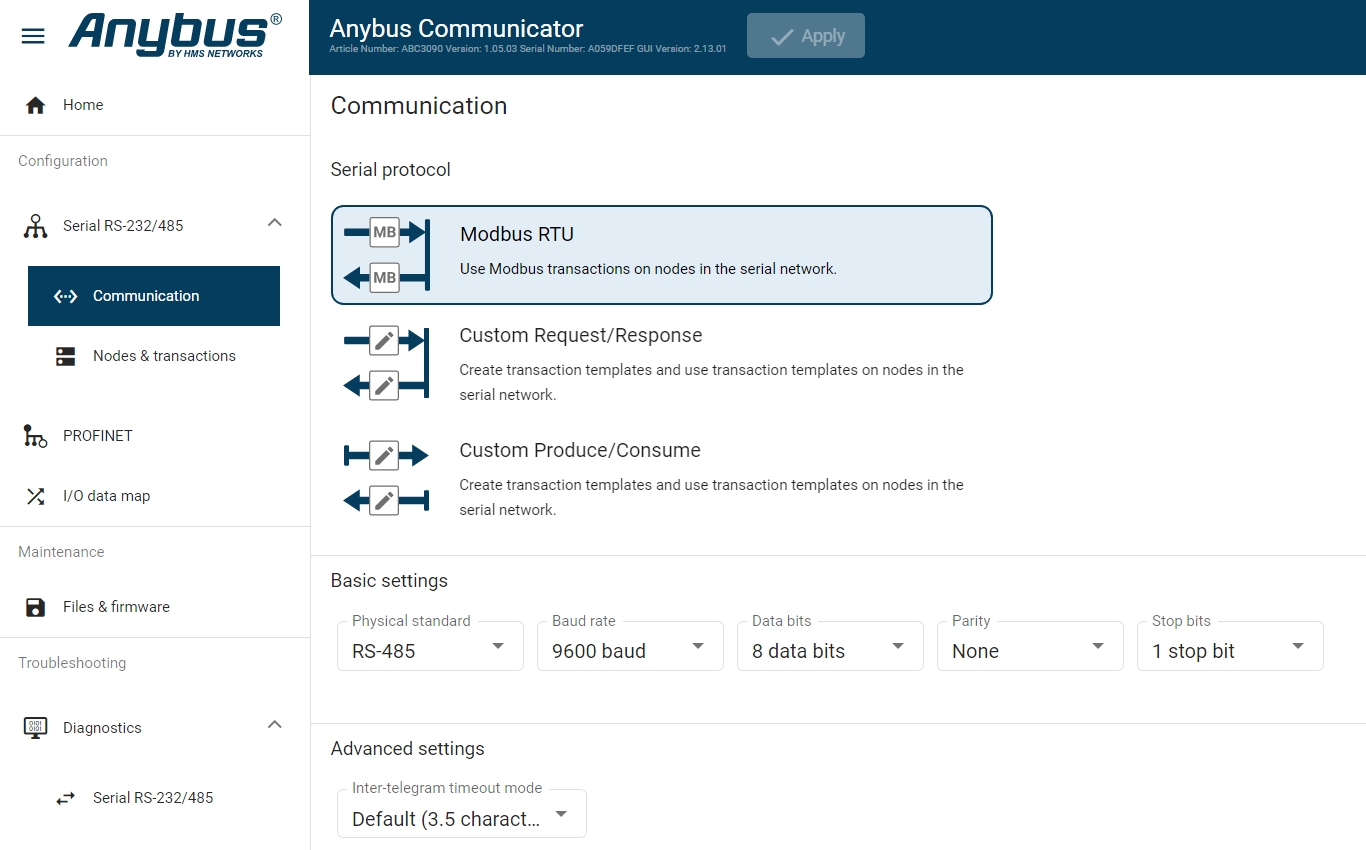
Task: Click the Serial RS-232/485 diagnostics swap-arrows icon
Action: click(66, 798)
